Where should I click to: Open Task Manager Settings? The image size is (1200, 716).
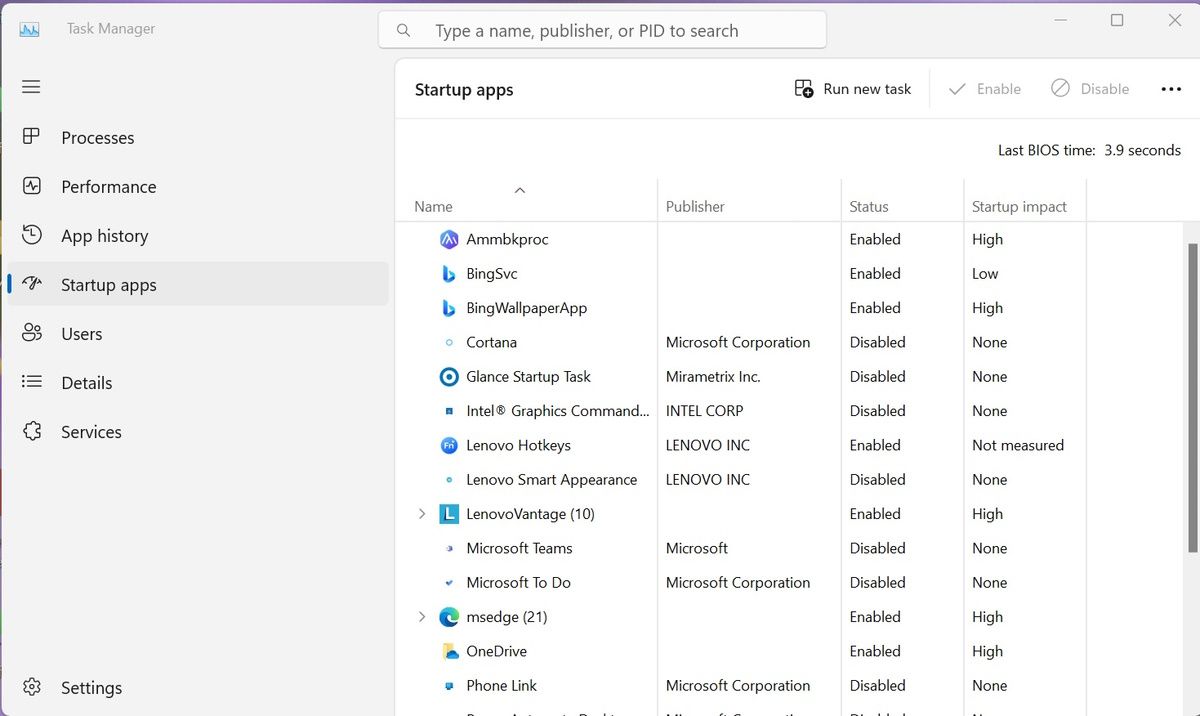click(x=90, y=688)
